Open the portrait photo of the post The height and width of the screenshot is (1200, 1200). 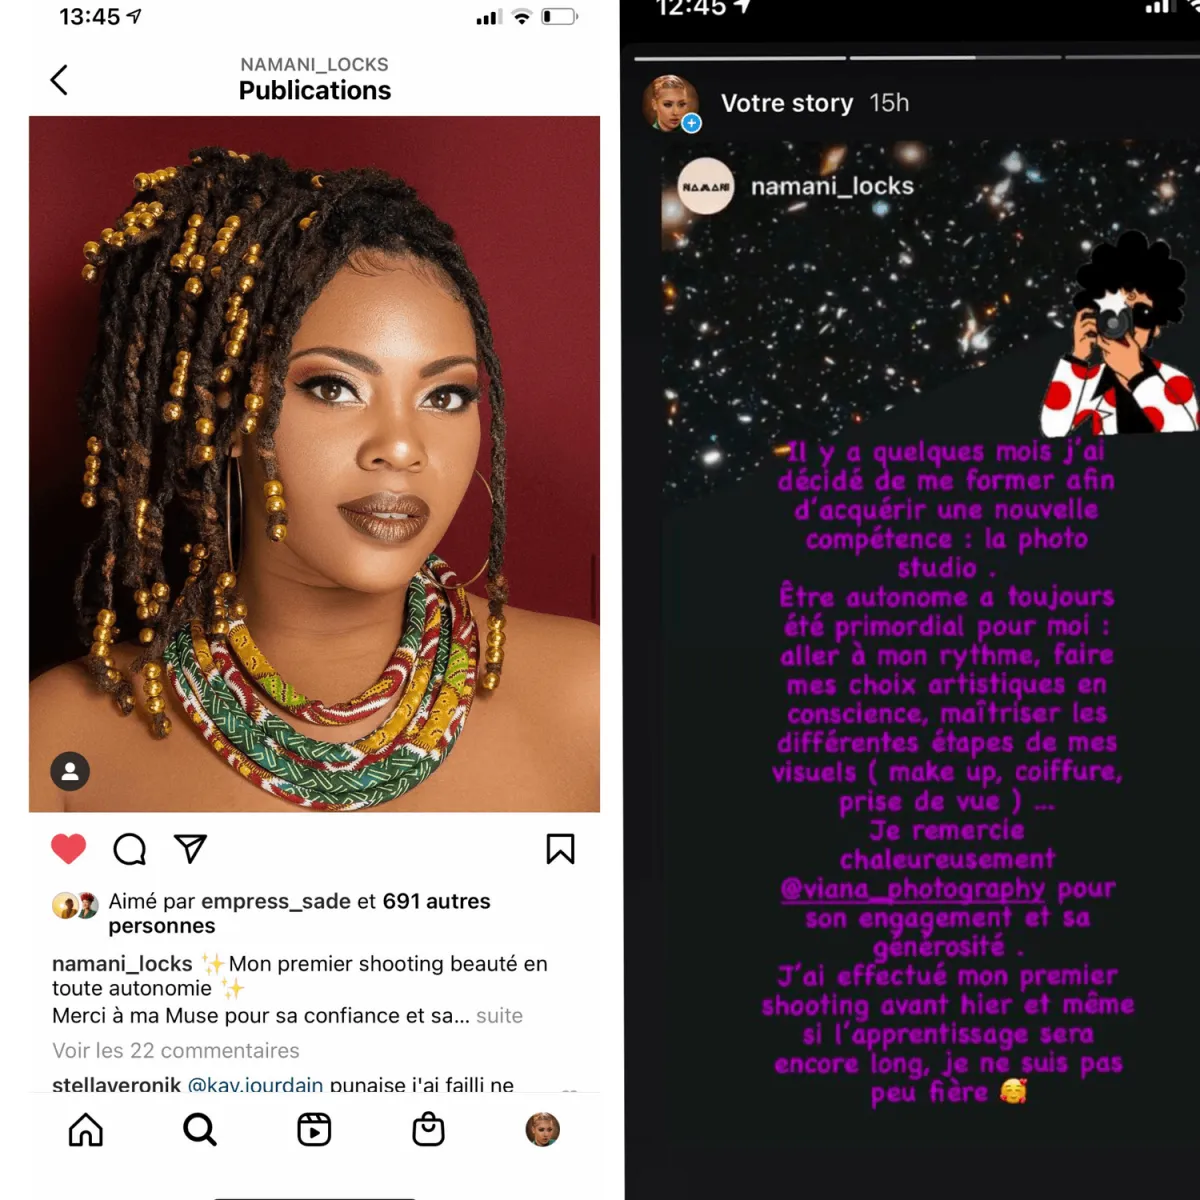point(314,464)
